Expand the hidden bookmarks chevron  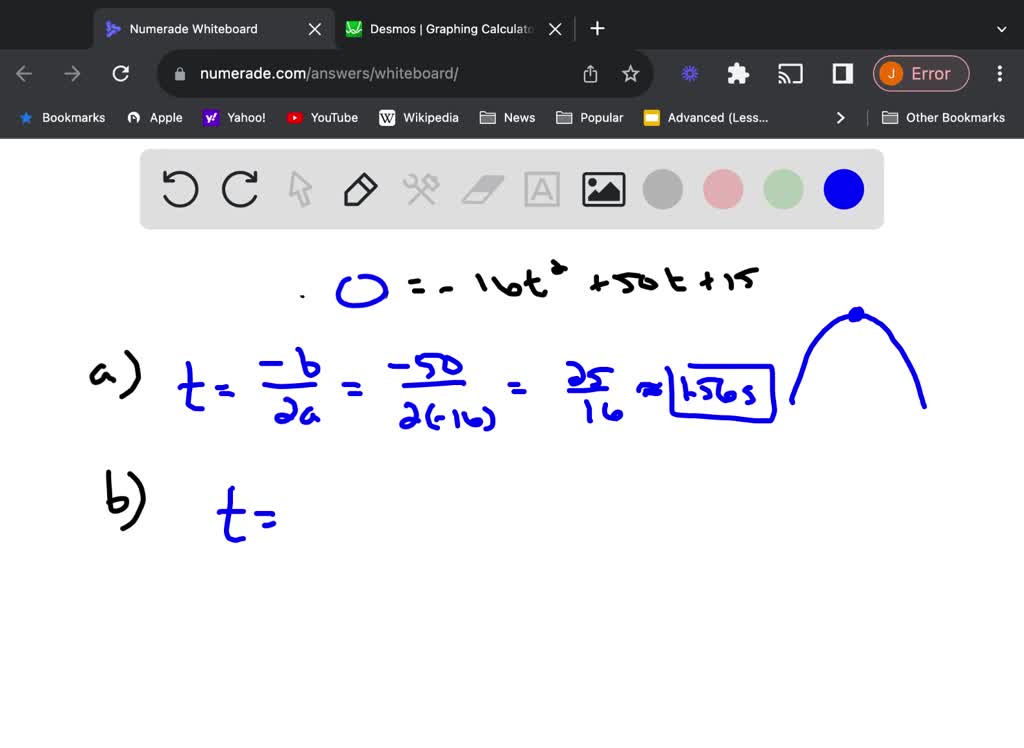840,117
